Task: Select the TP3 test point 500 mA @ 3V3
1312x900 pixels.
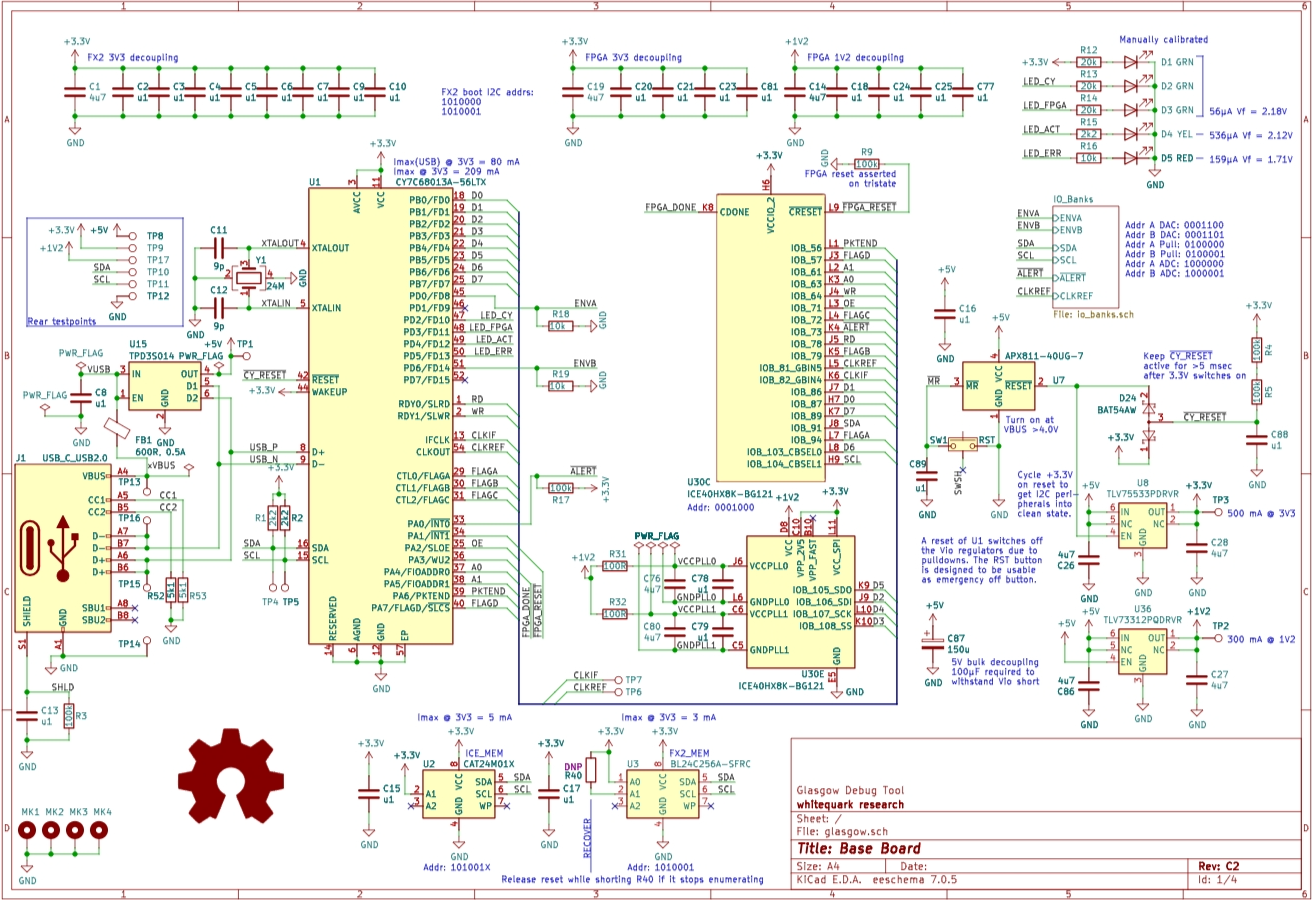Action: pos(1217,512)
